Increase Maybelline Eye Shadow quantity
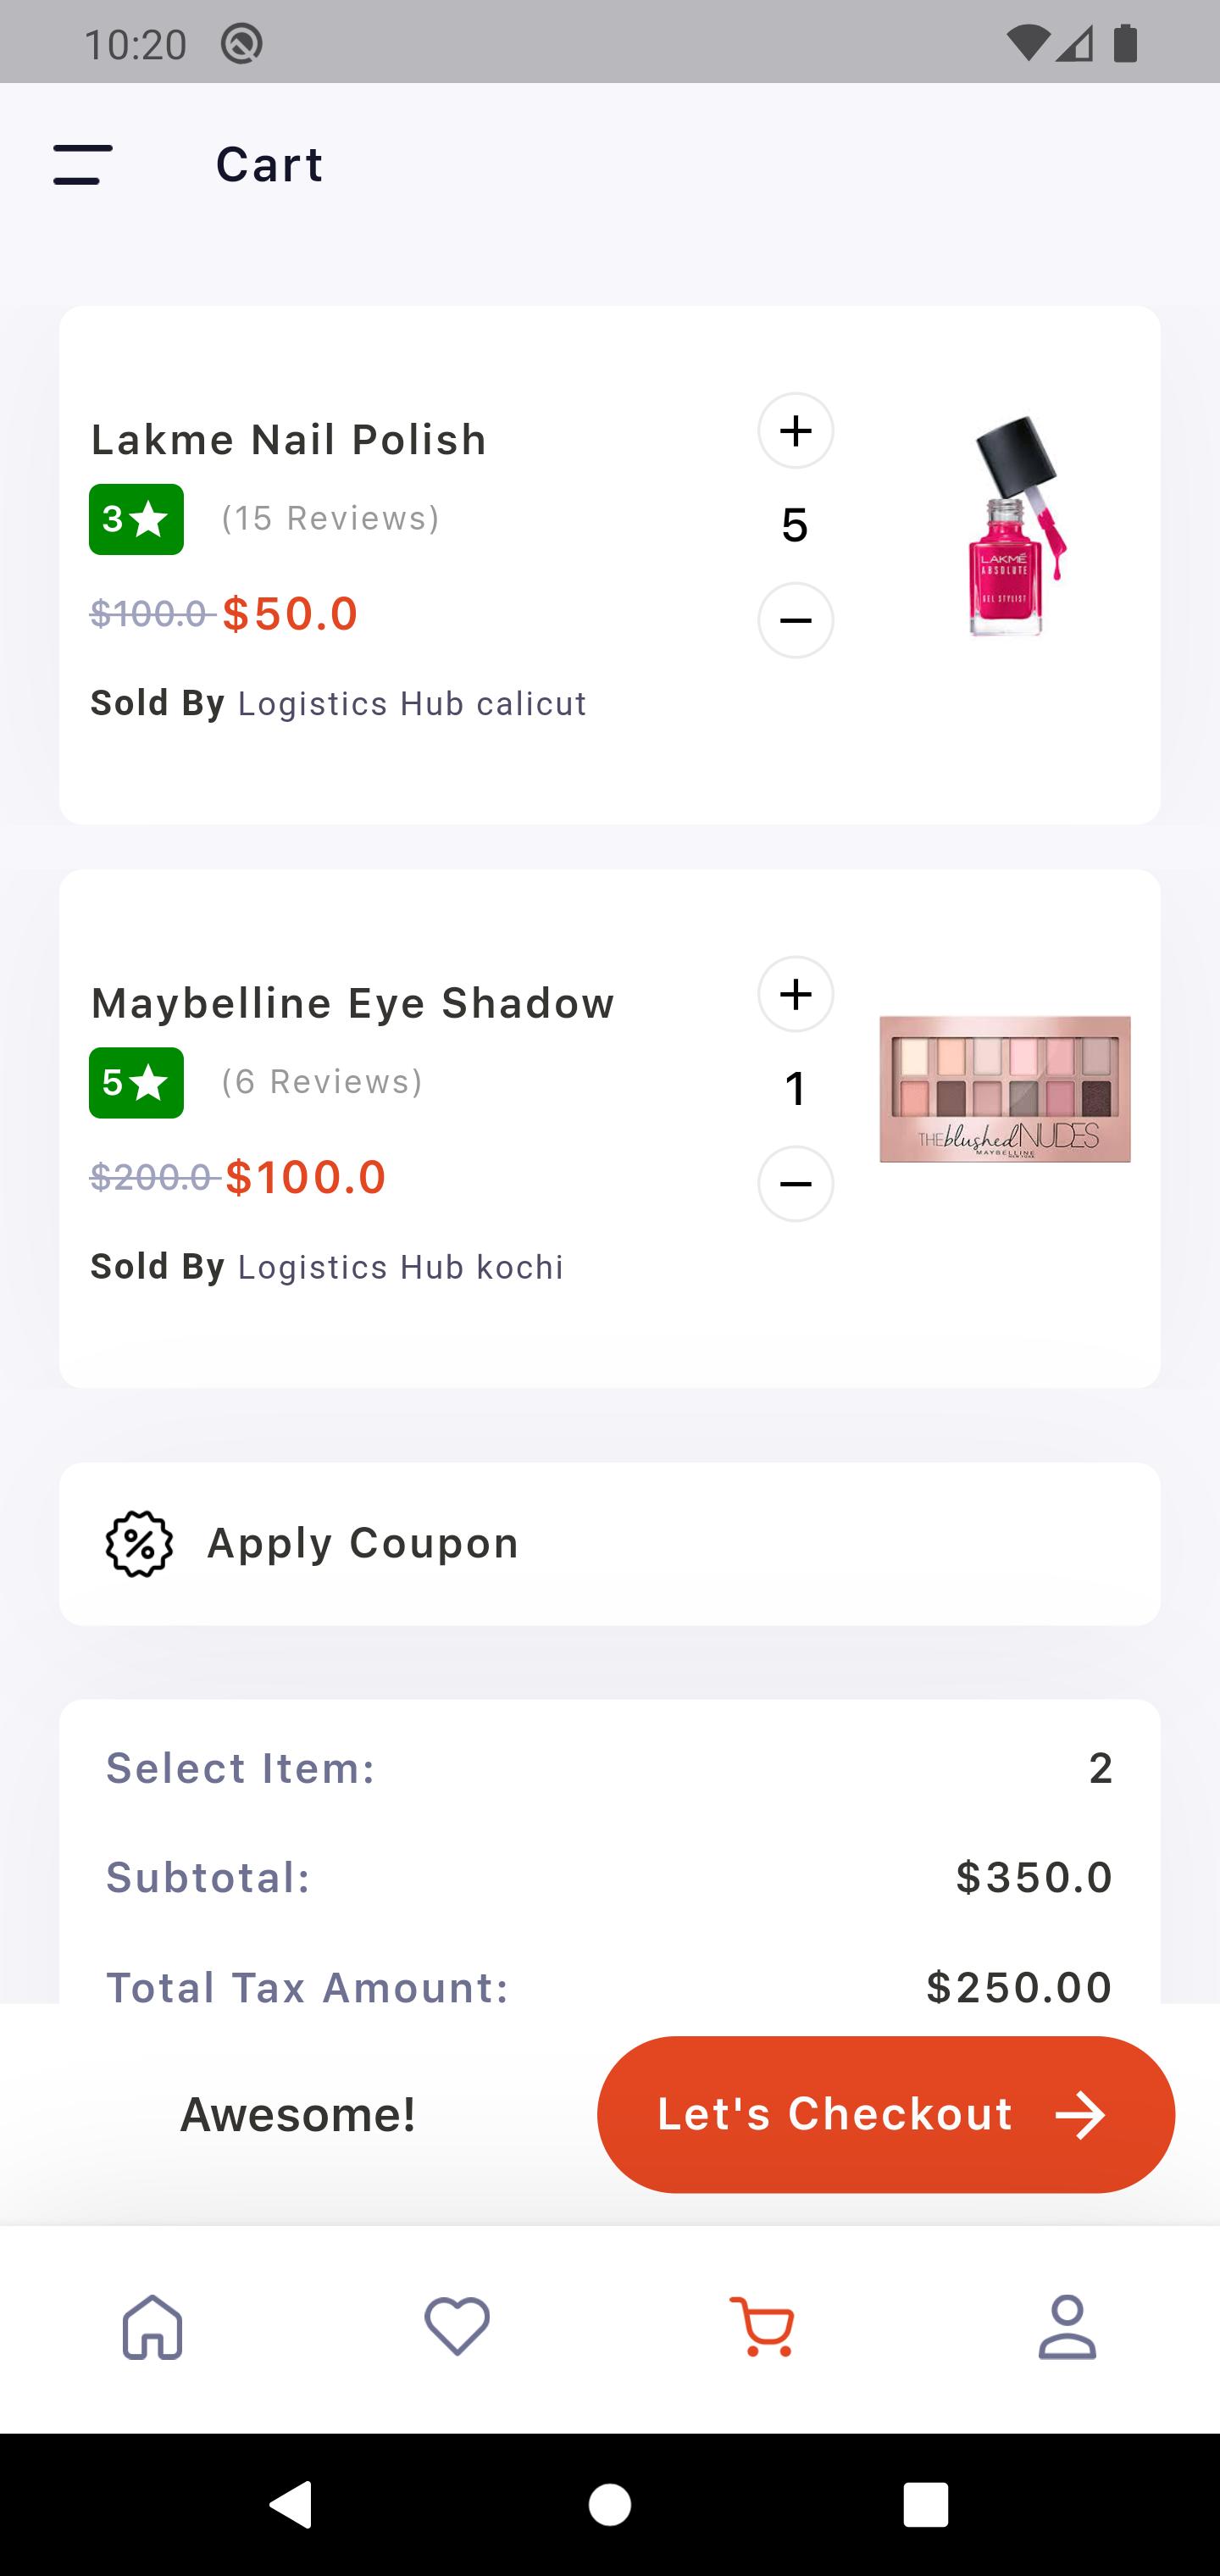The image size is (1220, 2576). 795,994
